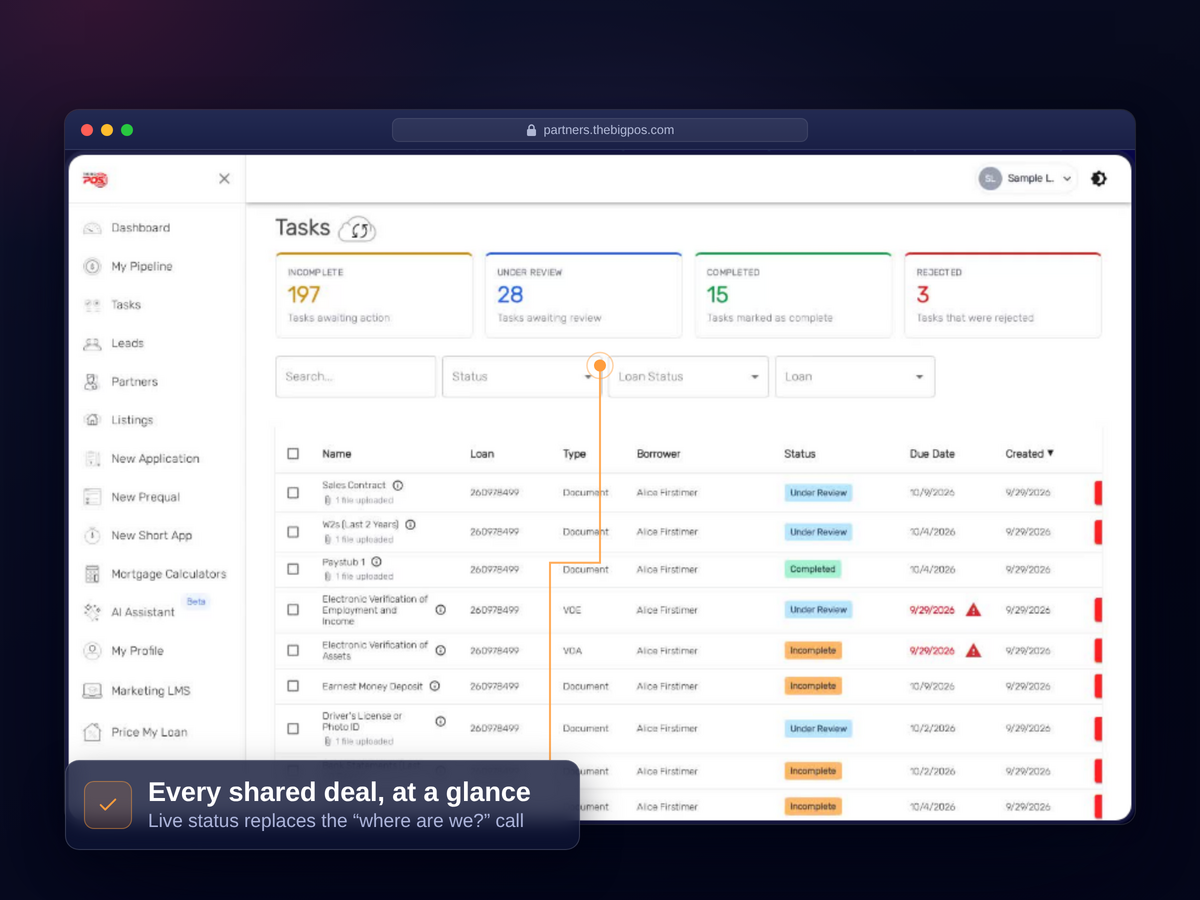Screen dimensions: 1200x900
Task: Open New Short App in the sidebar
Action: tap(151, 536)
